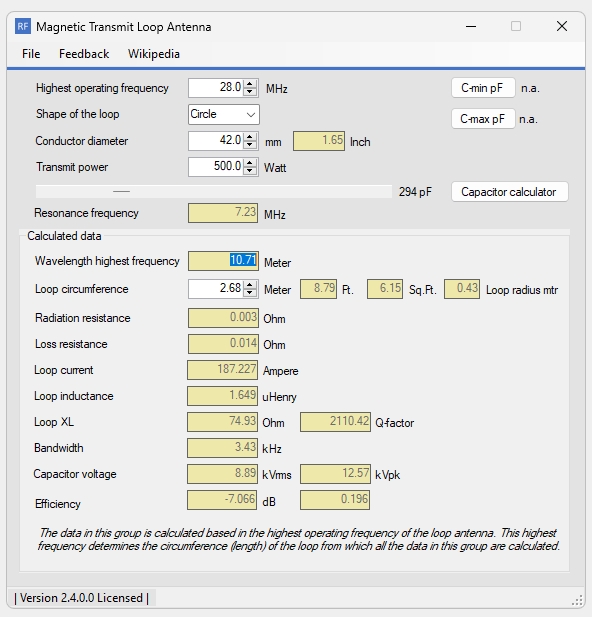This screenshot has width=592, height=617.
Task: Increase highest operating frequency with up arrow
Action: pyautogui.click(x=250, y=83)
